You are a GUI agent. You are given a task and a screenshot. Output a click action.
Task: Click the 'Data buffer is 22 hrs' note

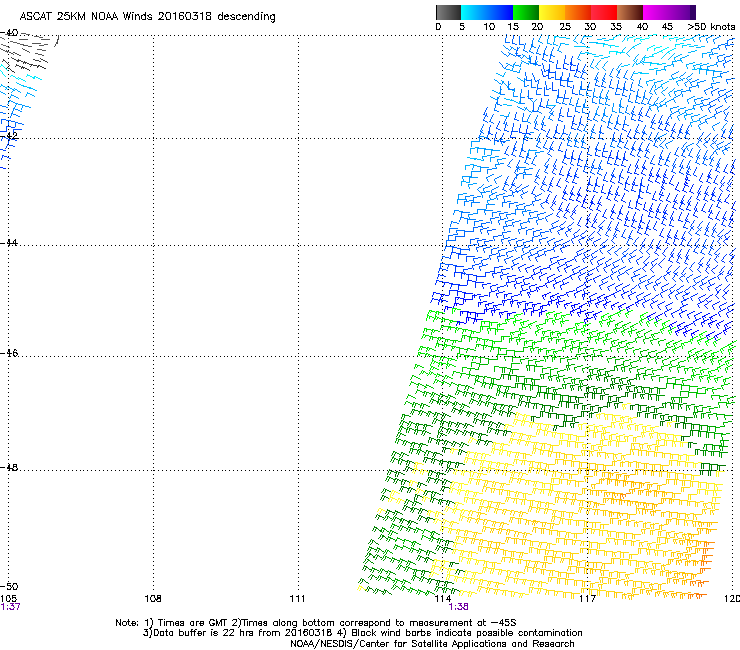(x=362, y=633)
